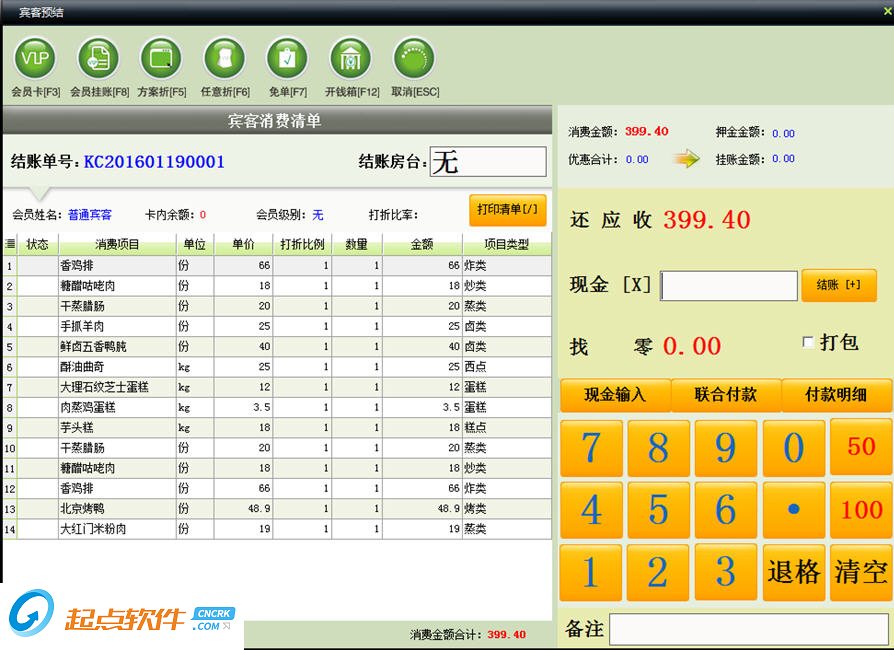894x650 pixels.
Task: Click the 清空 clear key
Action: 861,572
